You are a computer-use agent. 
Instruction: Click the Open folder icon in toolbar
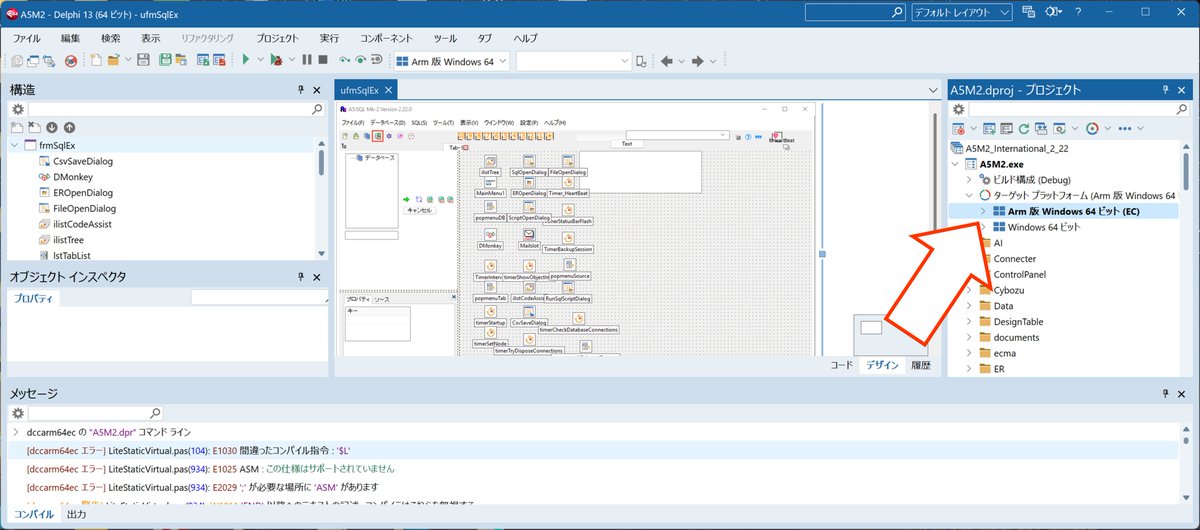(114, 61)
